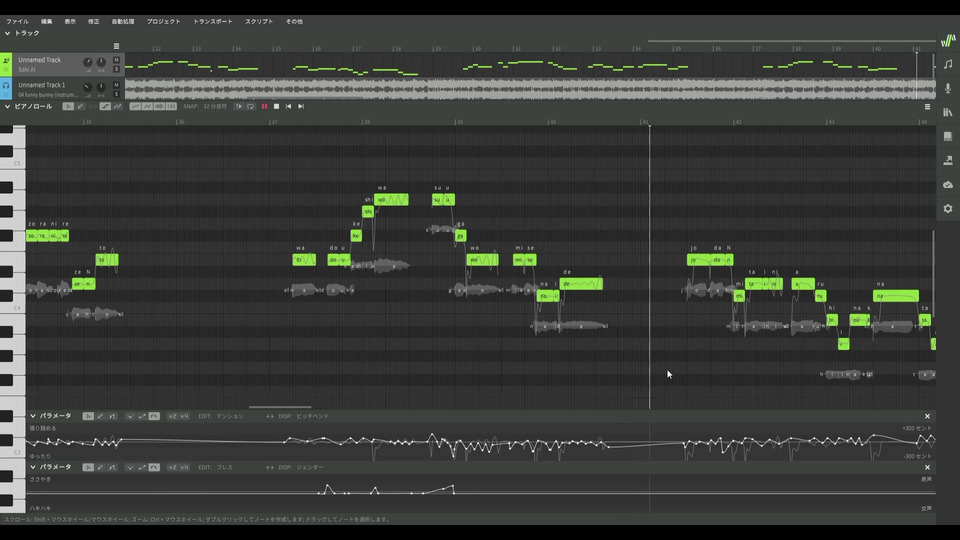The height and width of the screenshot is (540, 960).
Task: Open DISP ジェンダー parameter dropdown
Action: pyautogui.click(x=310, y=467)
